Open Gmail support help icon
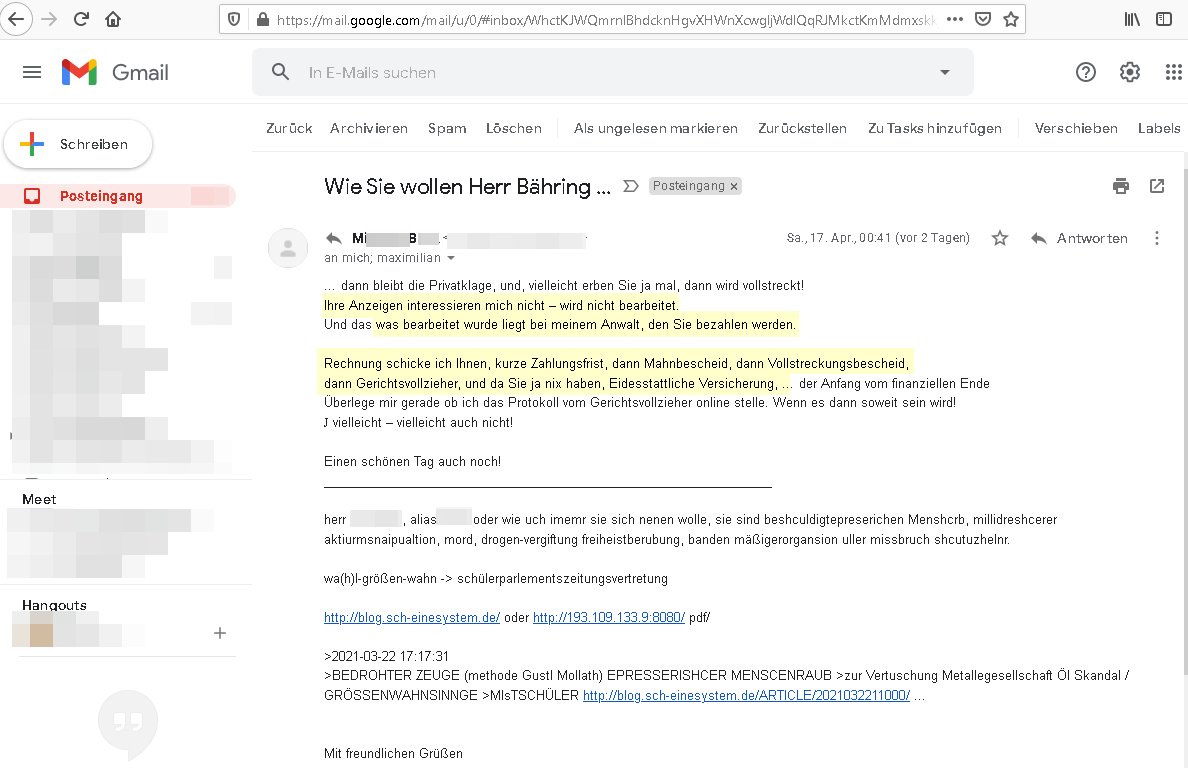The height and width of the screenshot is (768, 1188). pyautogui.click(x=1086, y=72)
